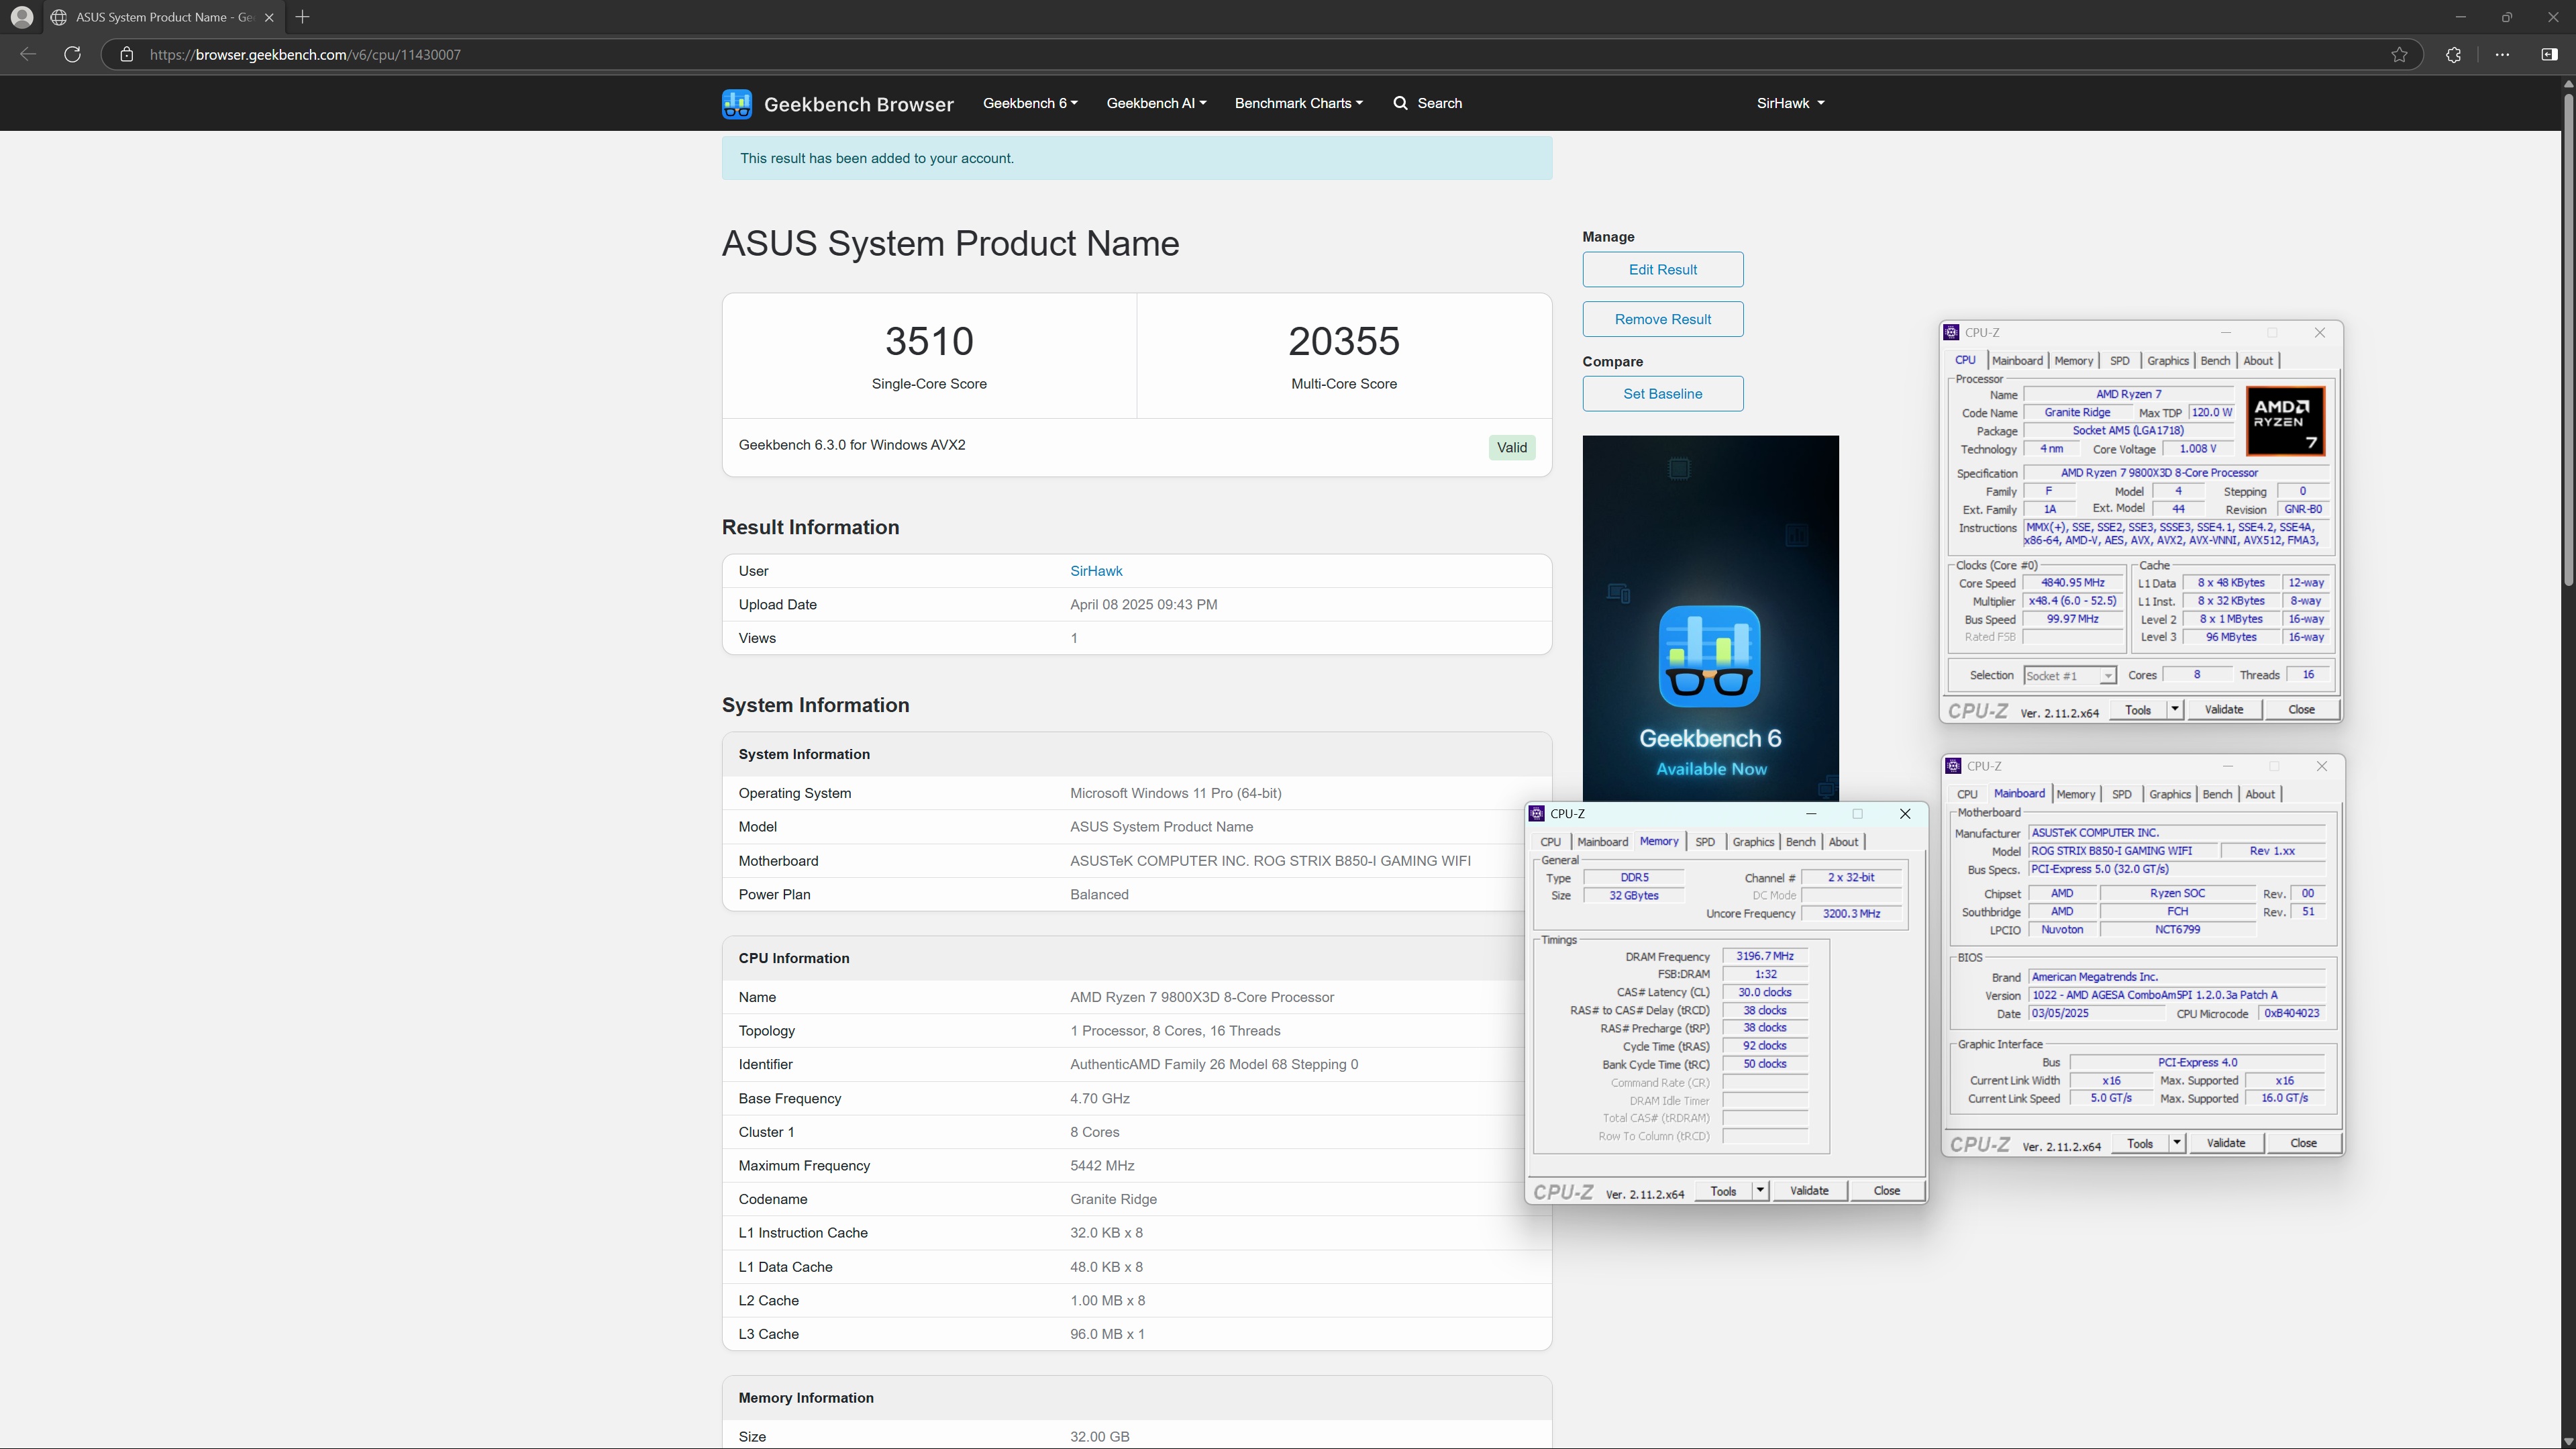Image resolution: width=2576 pixels, height=1449 pixels.
Task: Click the CPU-Z Memory window title icon
Action: pyautogui.click(x=1537, y=814)
